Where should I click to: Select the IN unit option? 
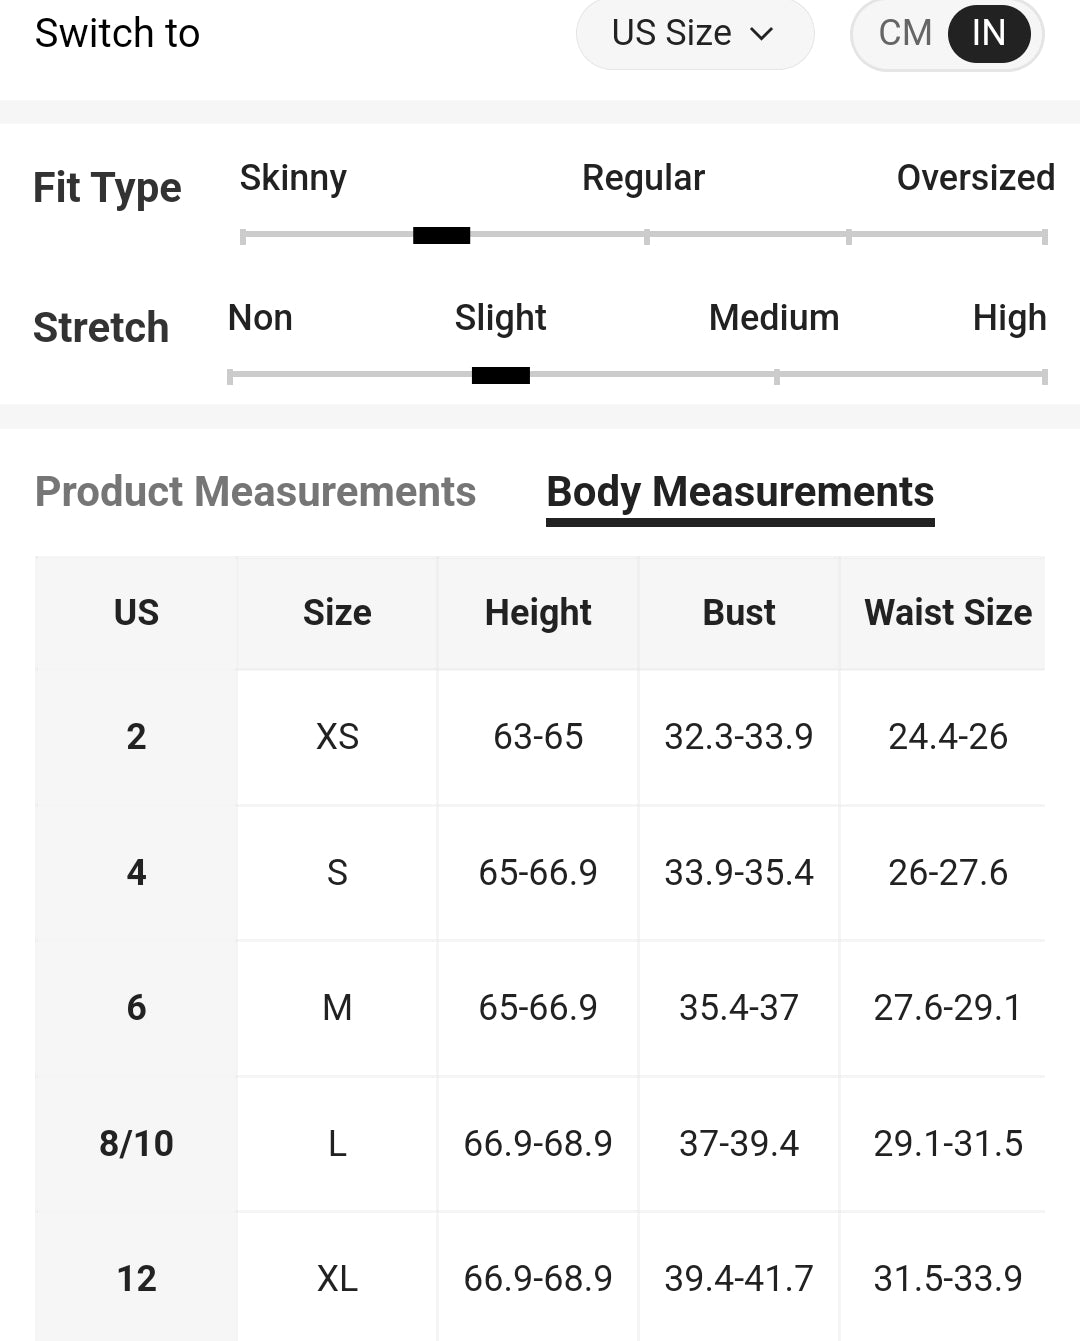989,33
